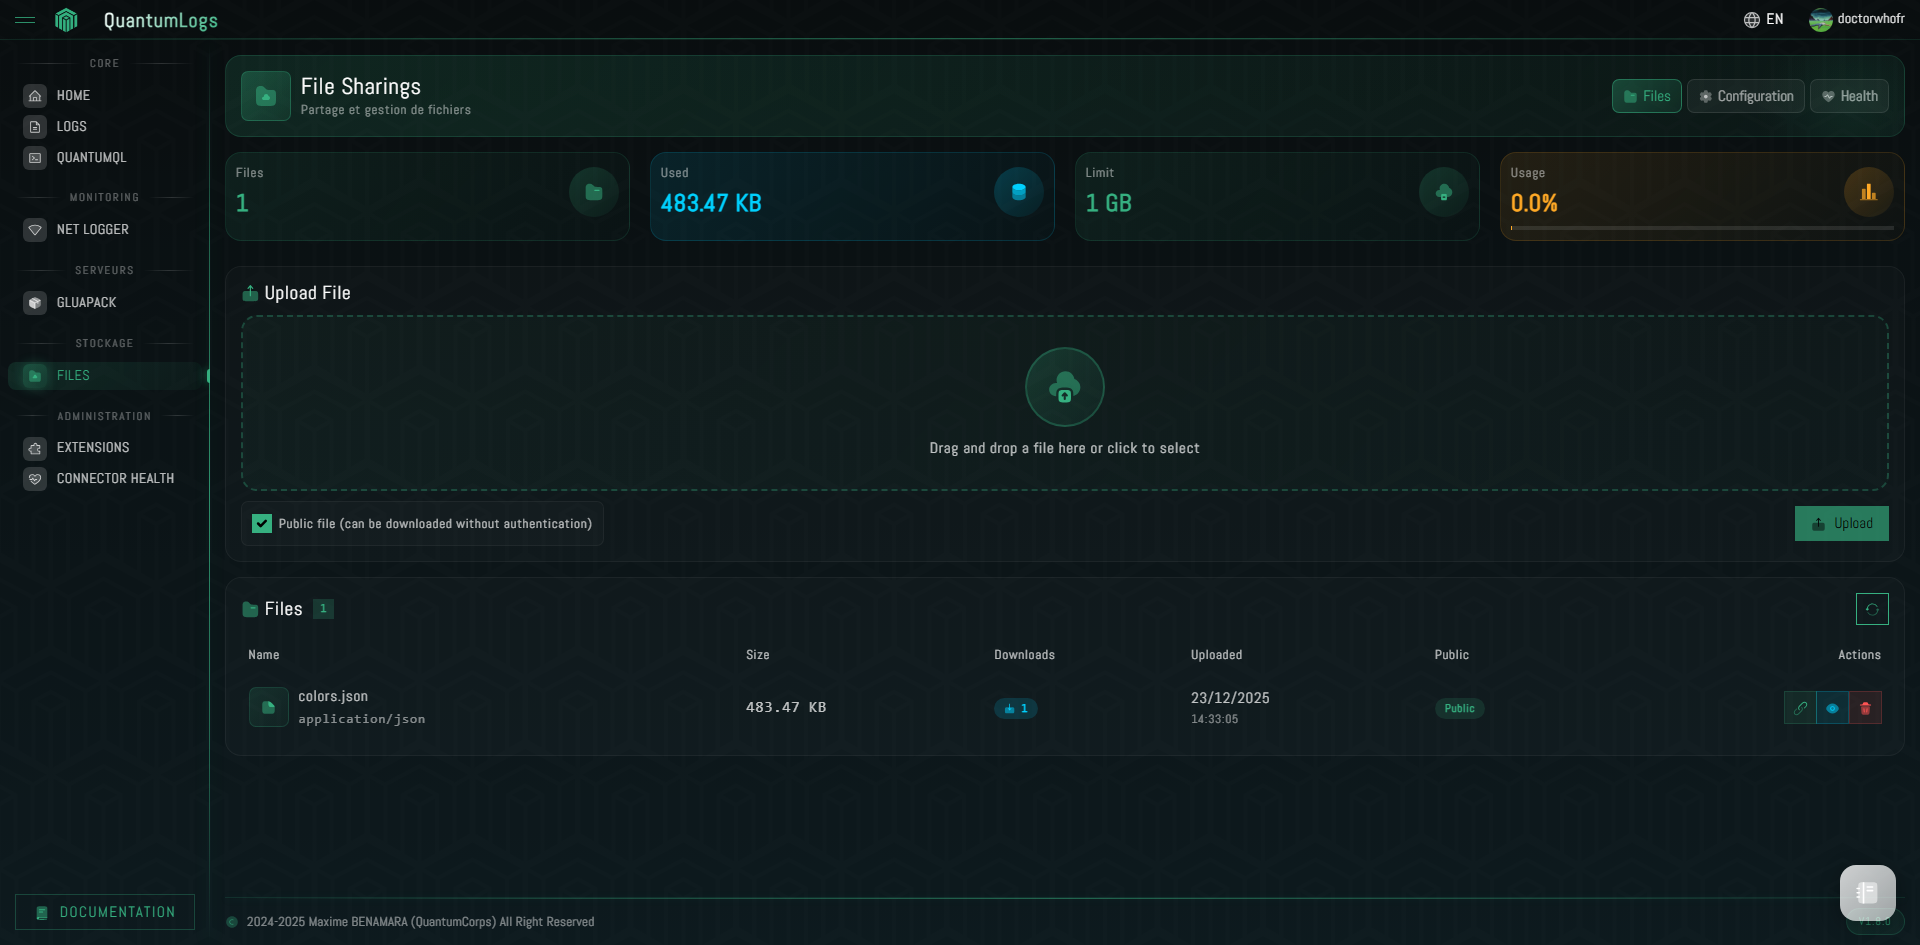
Task: Click the colors.json file type icon
Action: point(269,707)
